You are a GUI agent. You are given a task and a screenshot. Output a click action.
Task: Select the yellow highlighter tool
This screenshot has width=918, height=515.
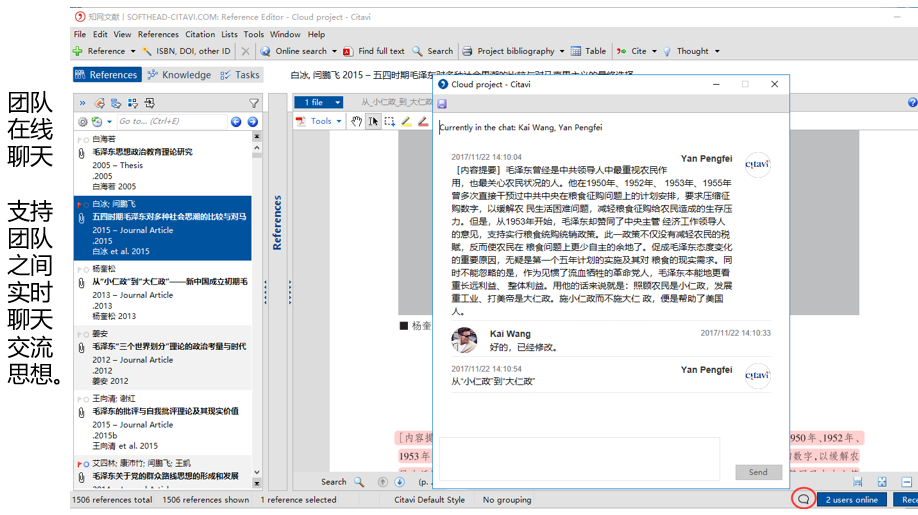pos(406,121)
